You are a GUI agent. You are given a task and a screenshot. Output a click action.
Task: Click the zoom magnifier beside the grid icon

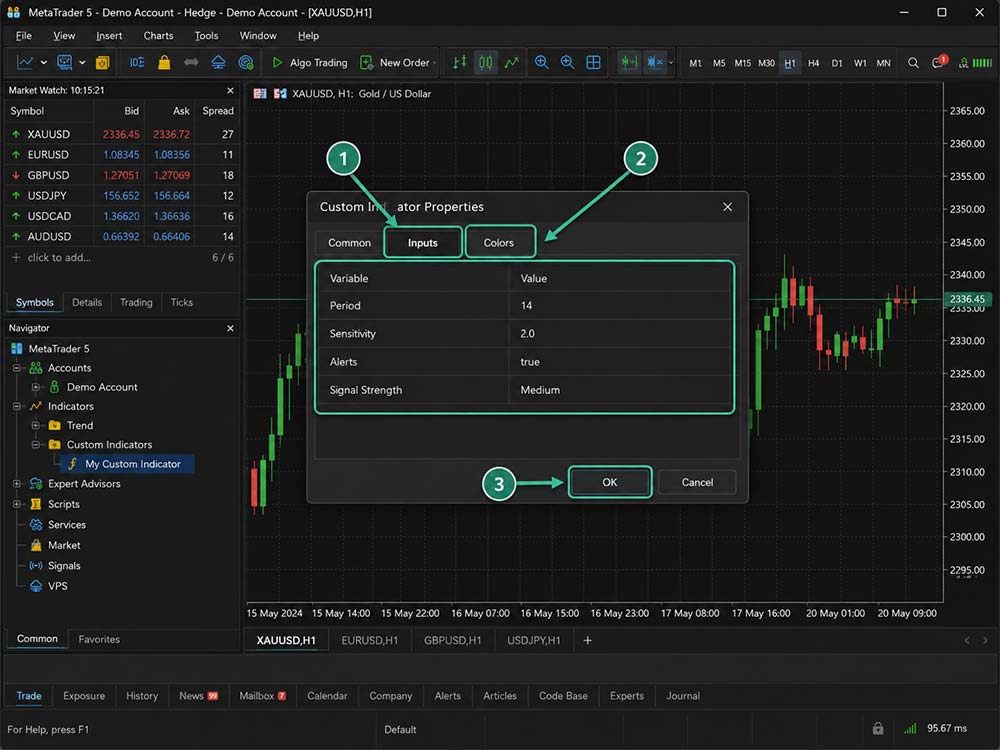coord(567,62)
